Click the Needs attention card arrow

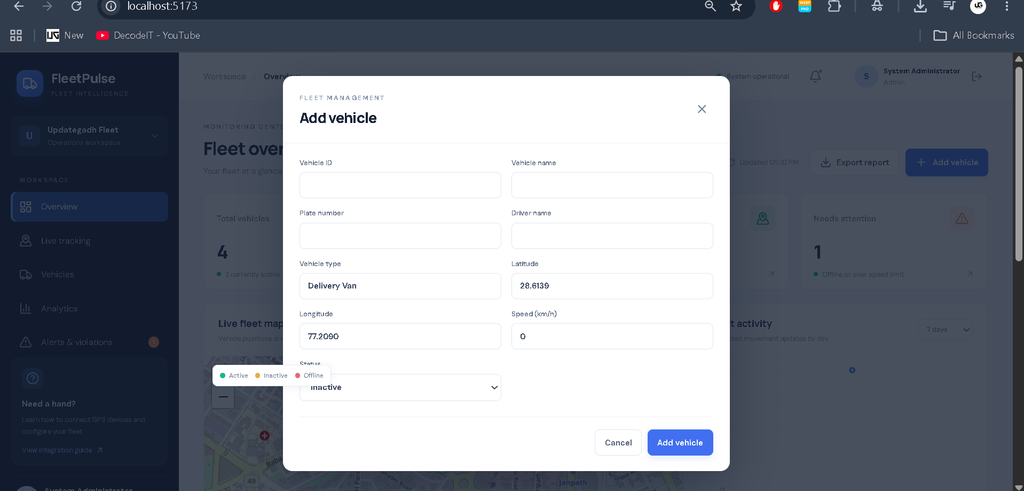(x=969, y=274)
